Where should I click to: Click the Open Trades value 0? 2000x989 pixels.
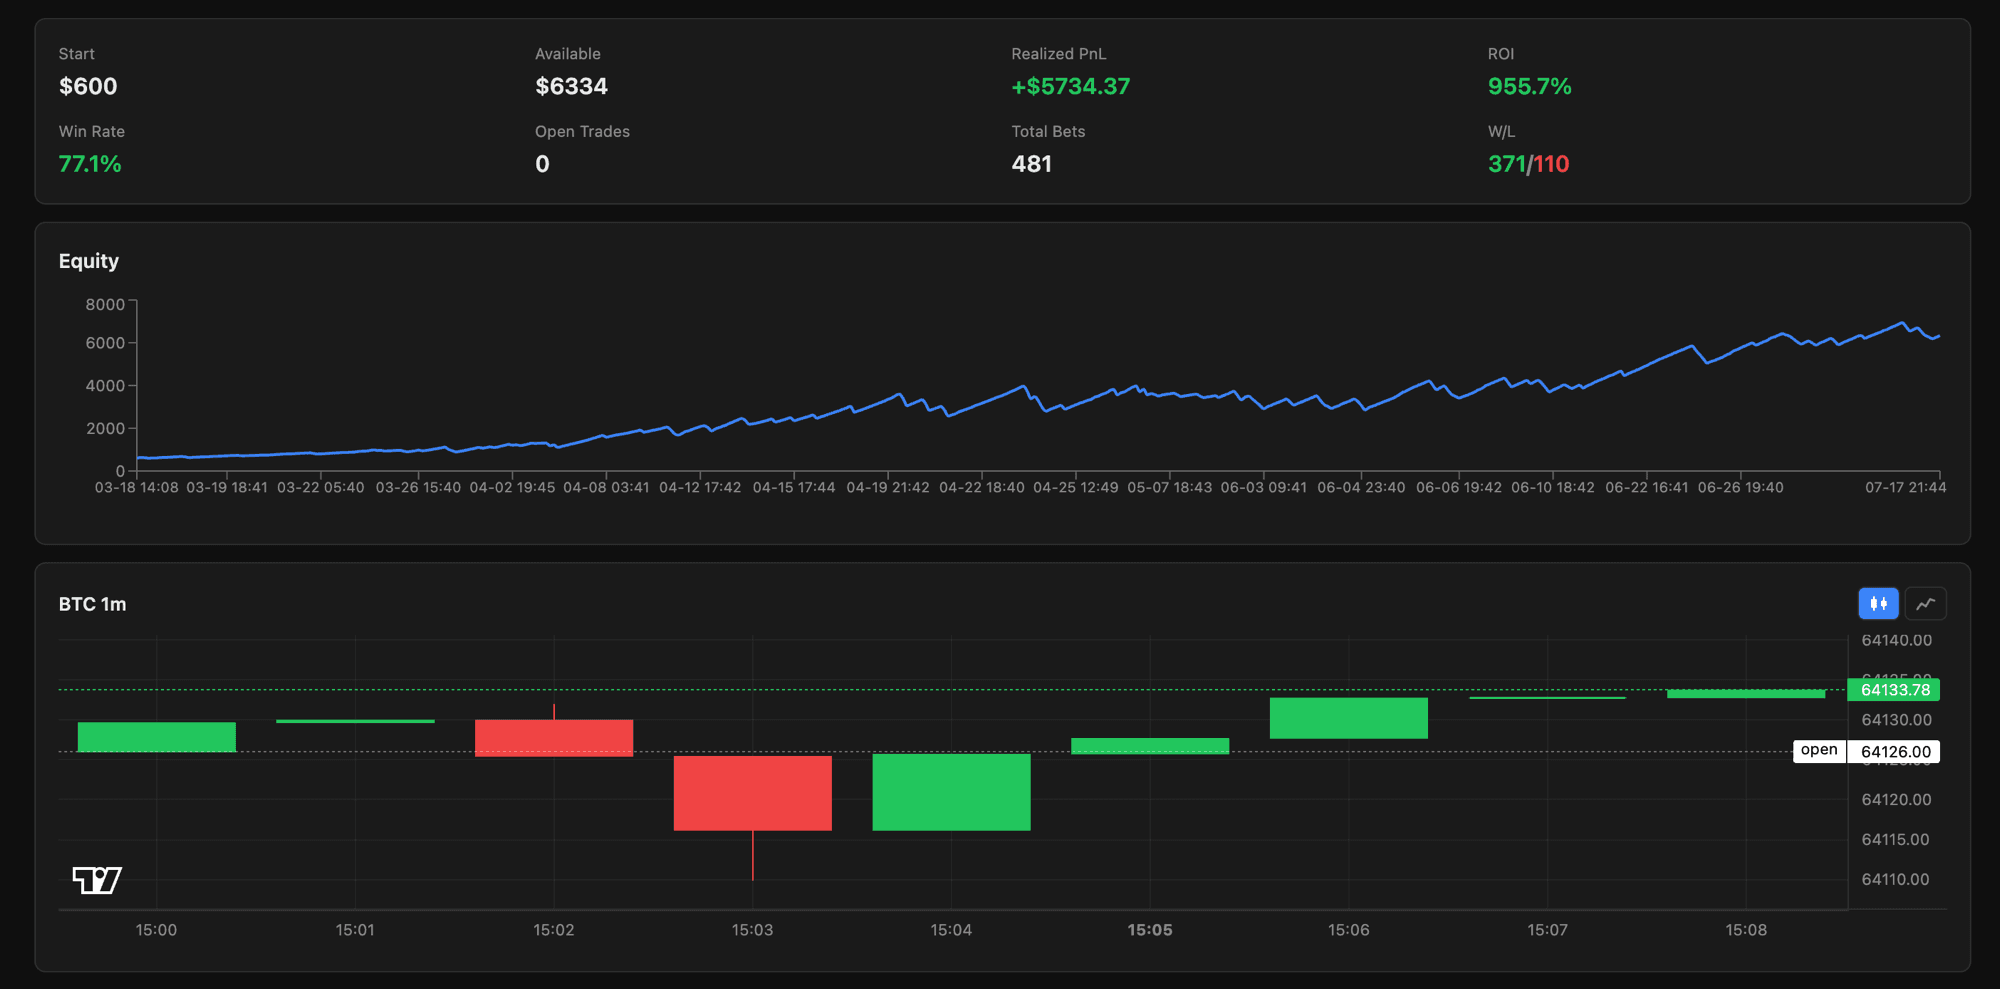(x=542, y=164)
